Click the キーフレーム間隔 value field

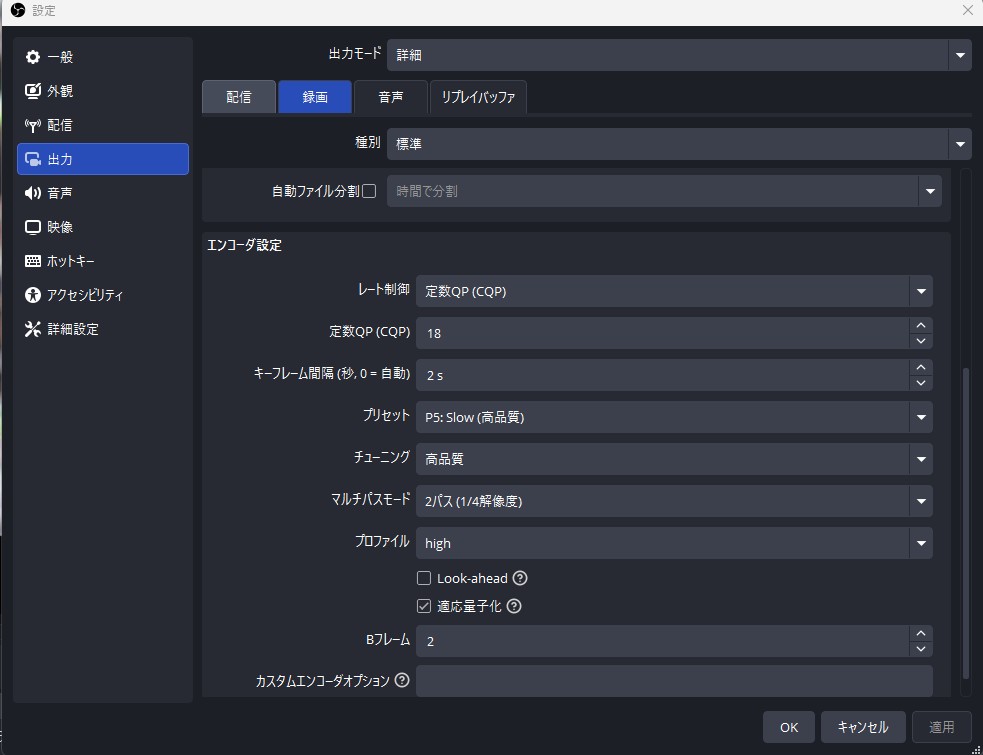tap(663, 375)
